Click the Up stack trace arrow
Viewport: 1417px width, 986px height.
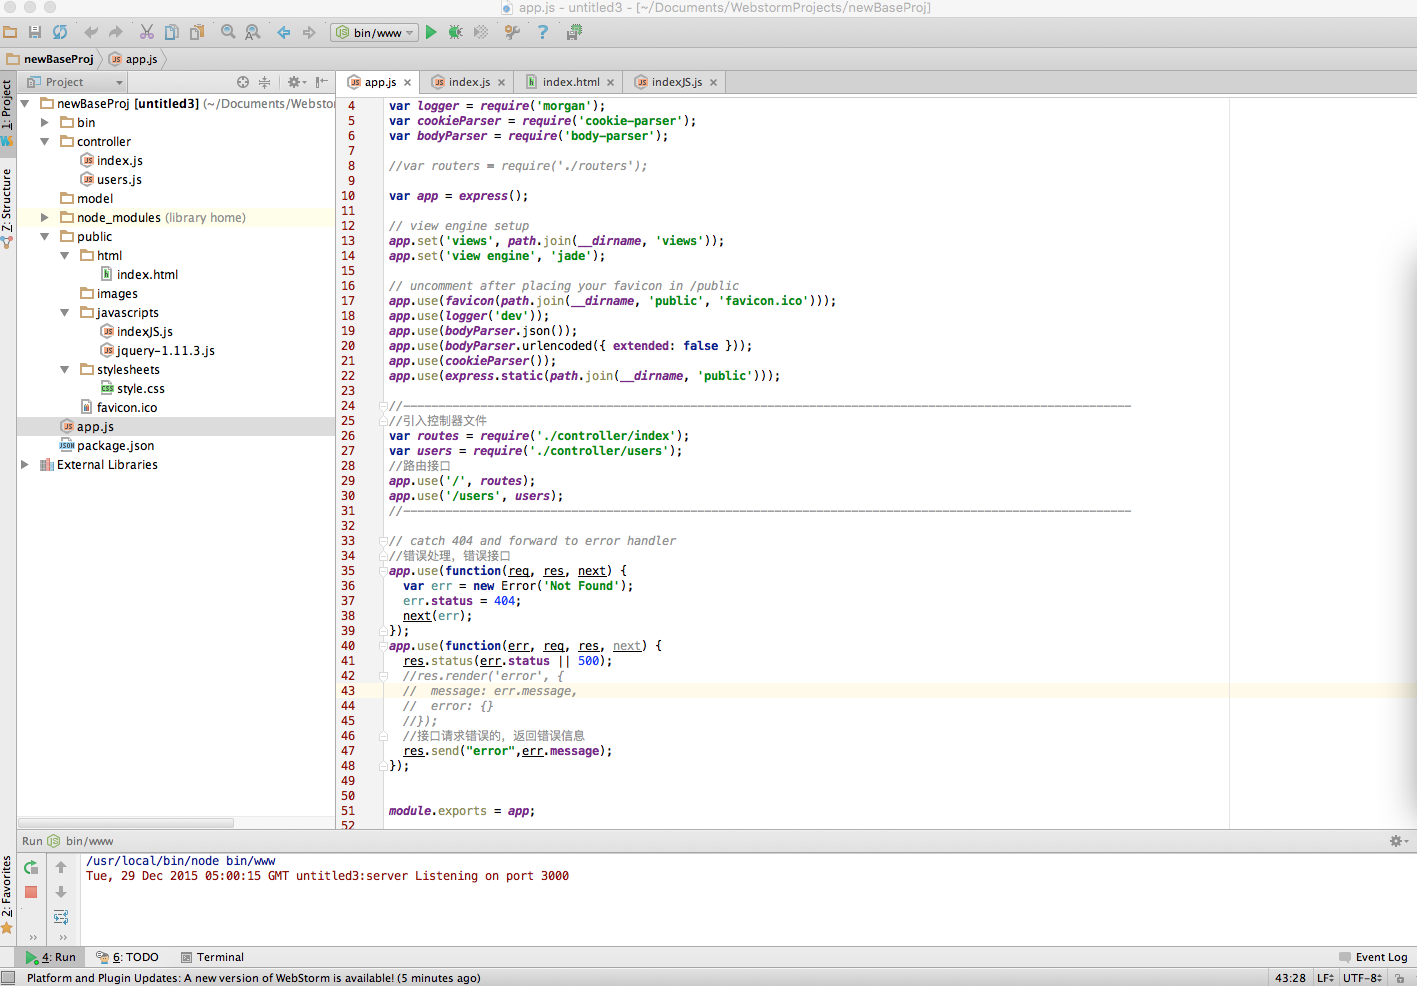pos(61,867)
